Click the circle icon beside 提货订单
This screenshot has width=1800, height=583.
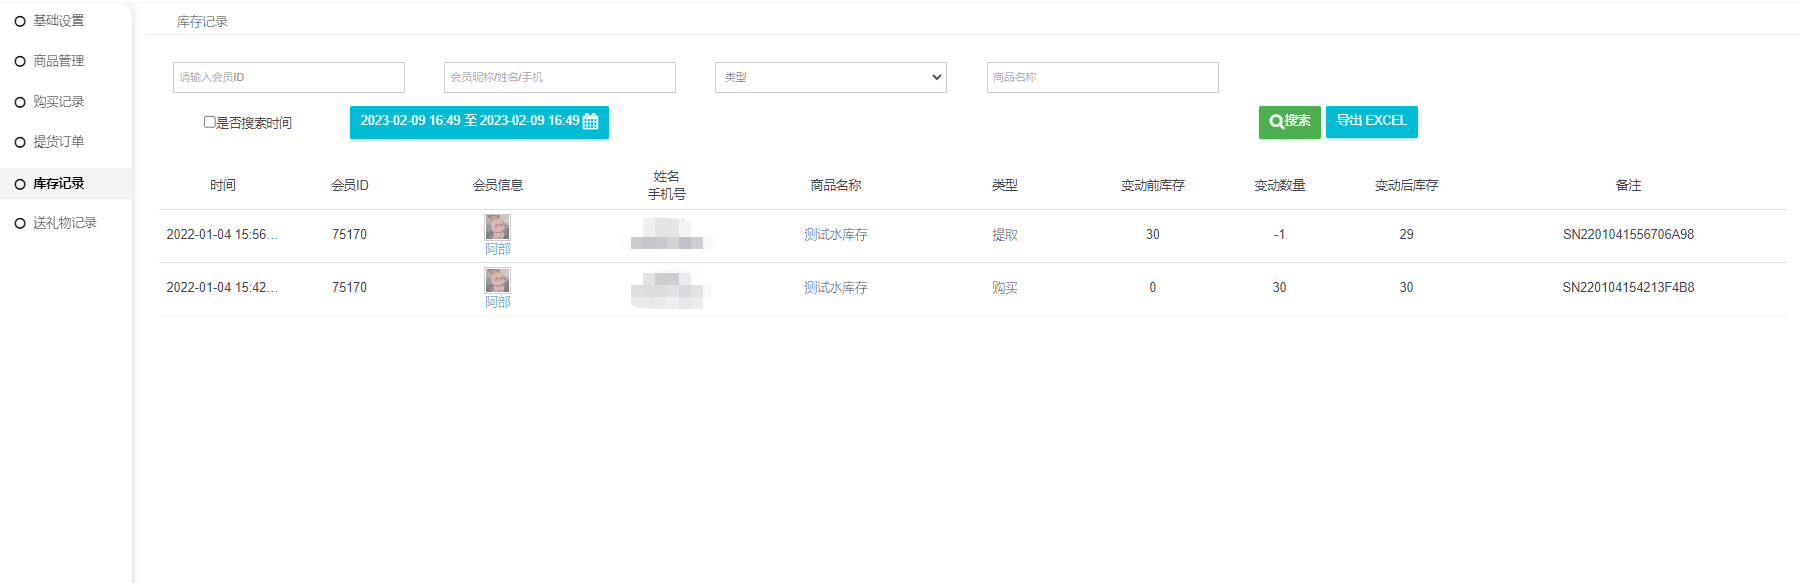tap(20, 143)
